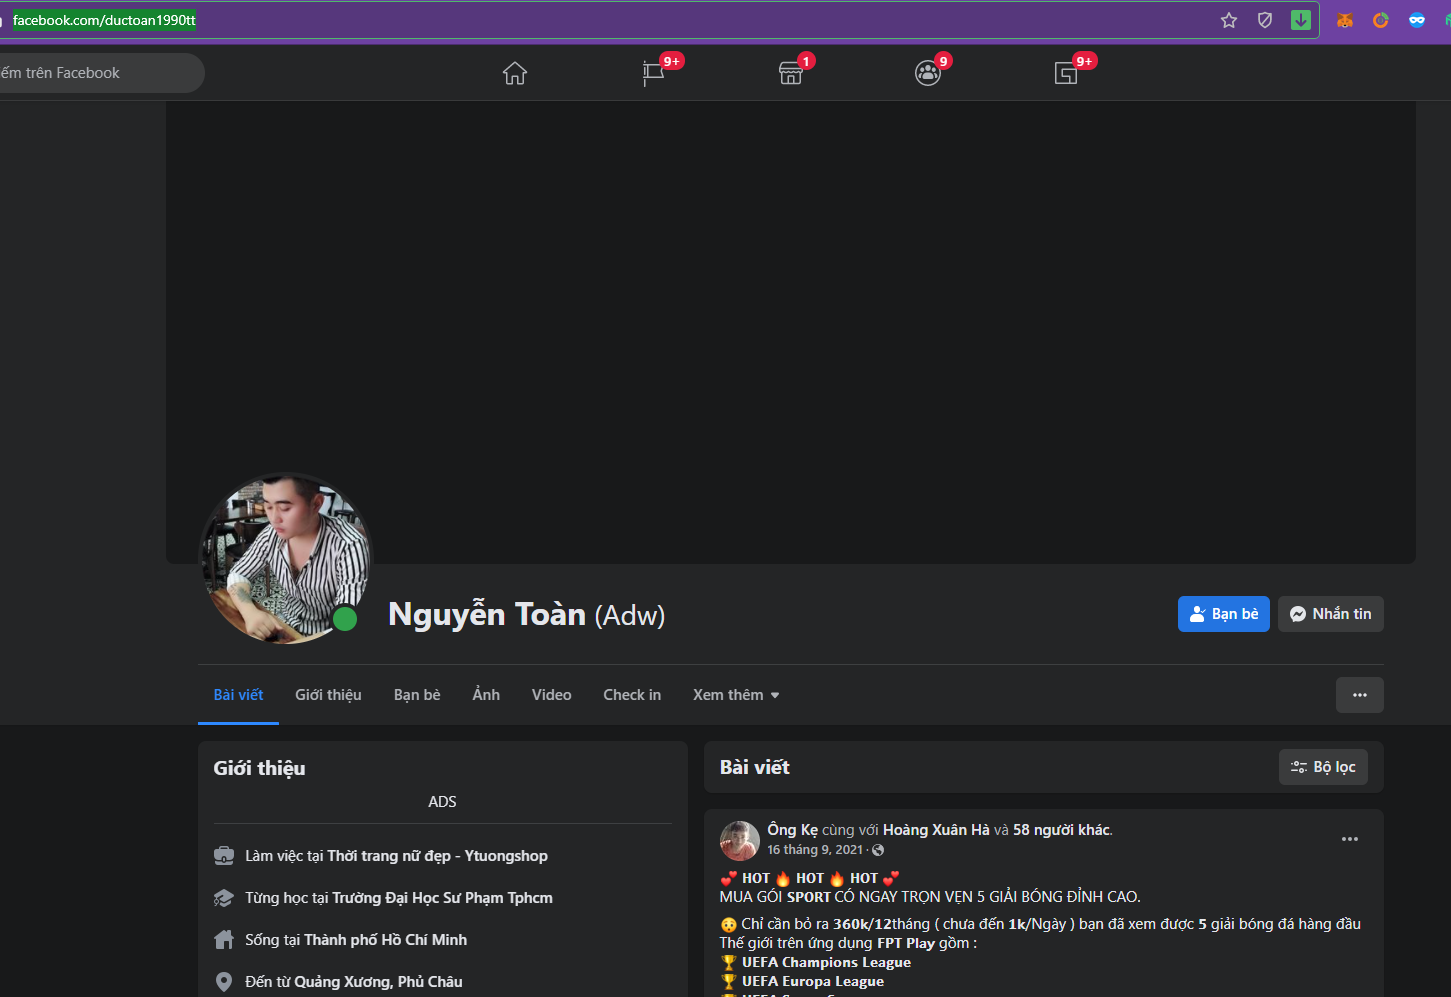Image resolution: width=1451 pixels, height=997 pixels.
Task: Click the ADS bio text
Action: (442, 802)
